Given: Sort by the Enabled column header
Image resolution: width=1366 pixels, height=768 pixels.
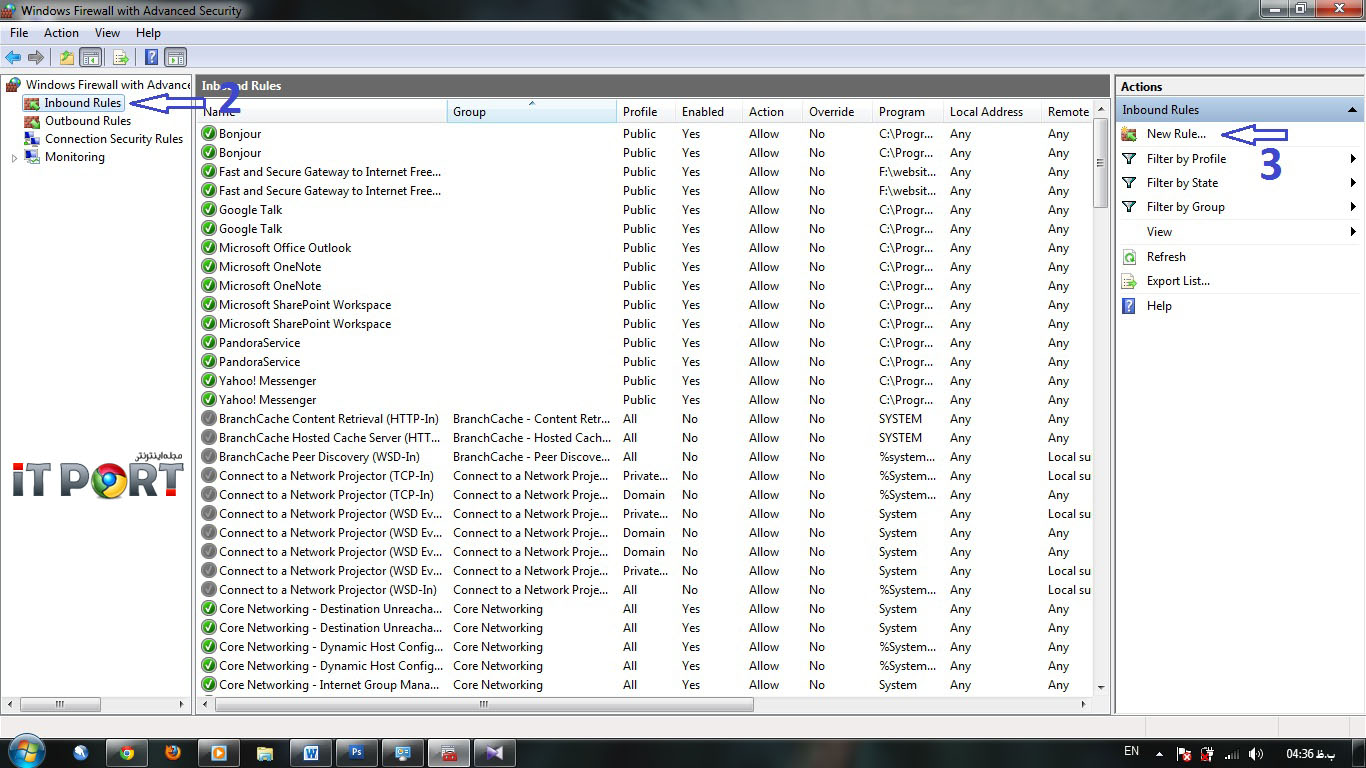Looking at the screenshot, I should pyautogui.click(x=709, y=112).
